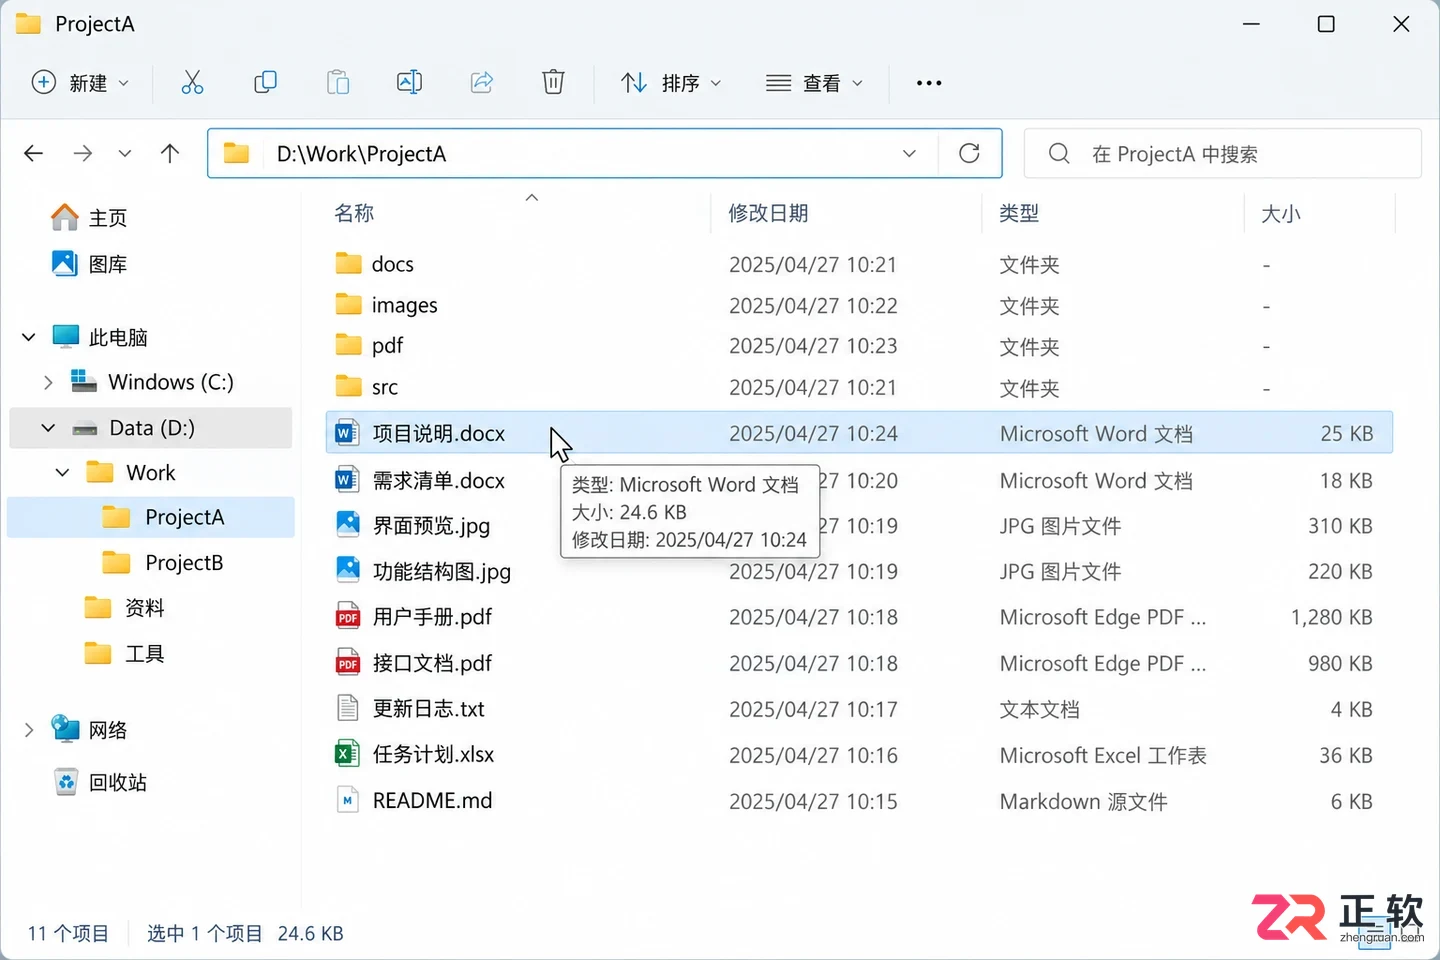
Task: Go back with the left arrow
Action: tap(34, 153)
